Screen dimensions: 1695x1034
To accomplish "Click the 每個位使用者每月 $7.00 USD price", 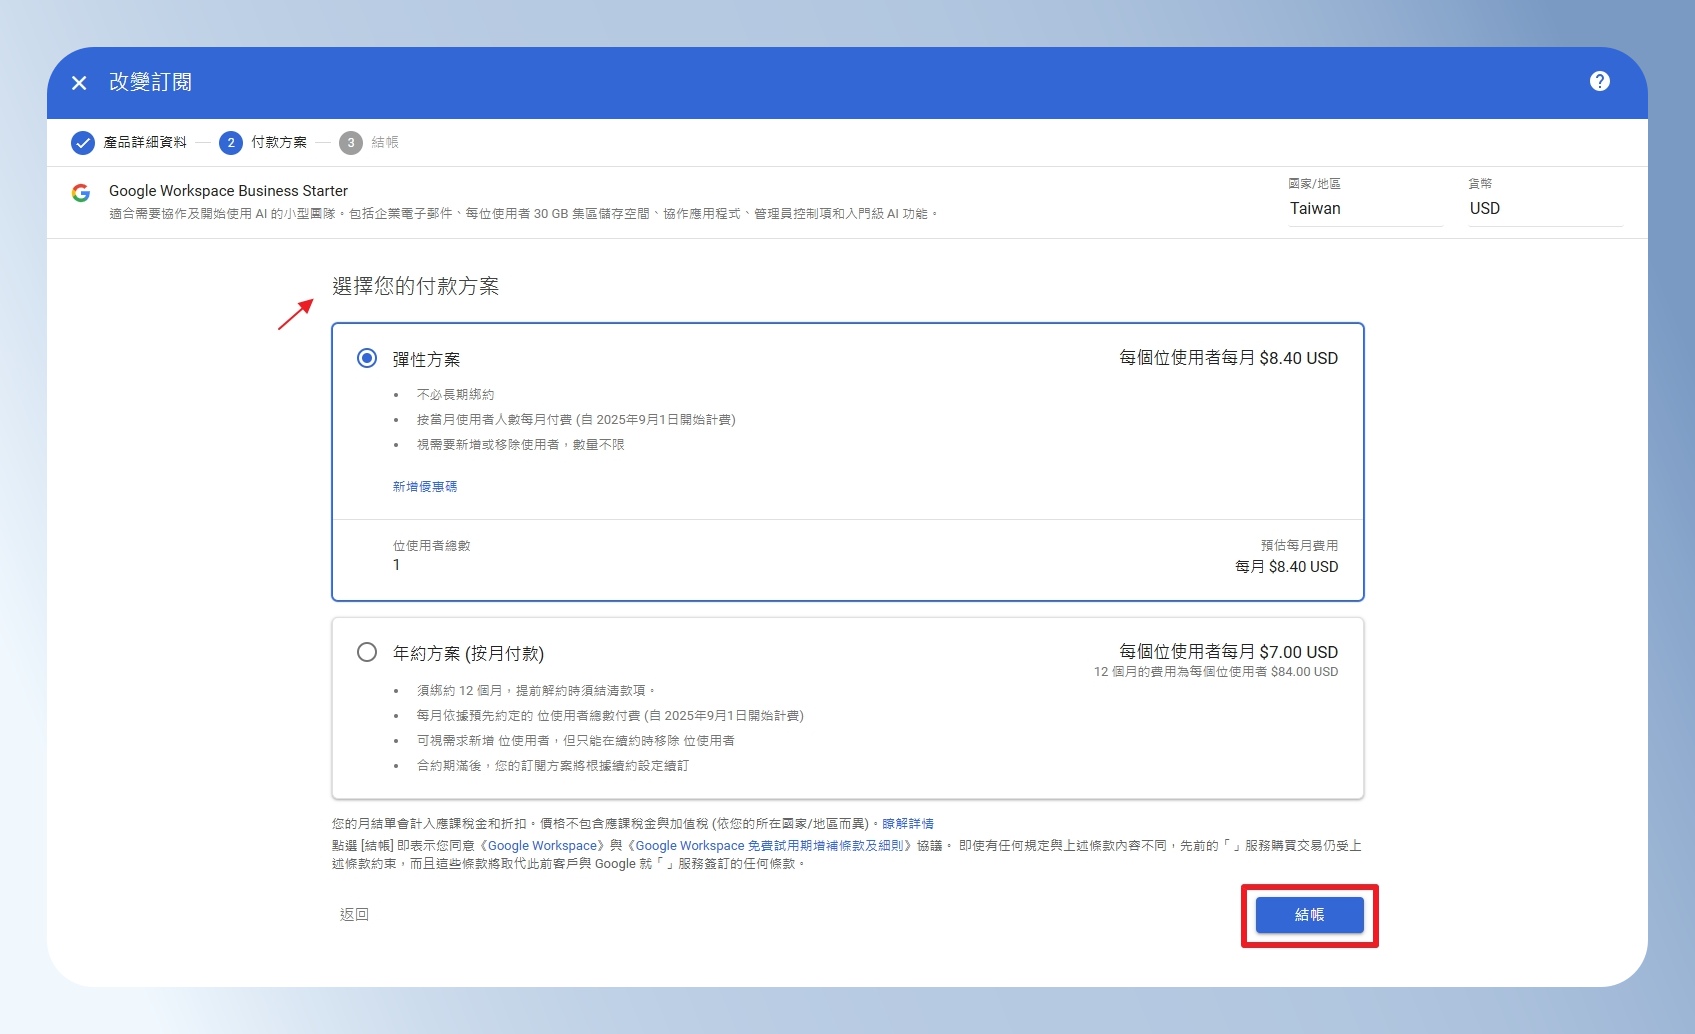I will (x=1228, y=652).
